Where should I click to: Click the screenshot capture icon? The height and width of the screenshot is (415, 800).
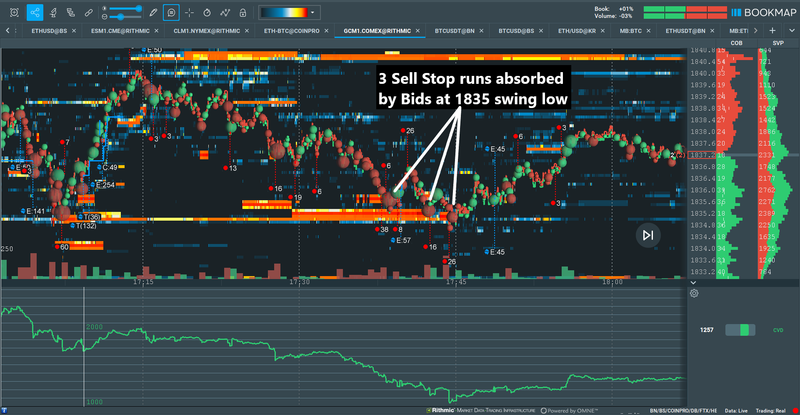click(14, 12)
